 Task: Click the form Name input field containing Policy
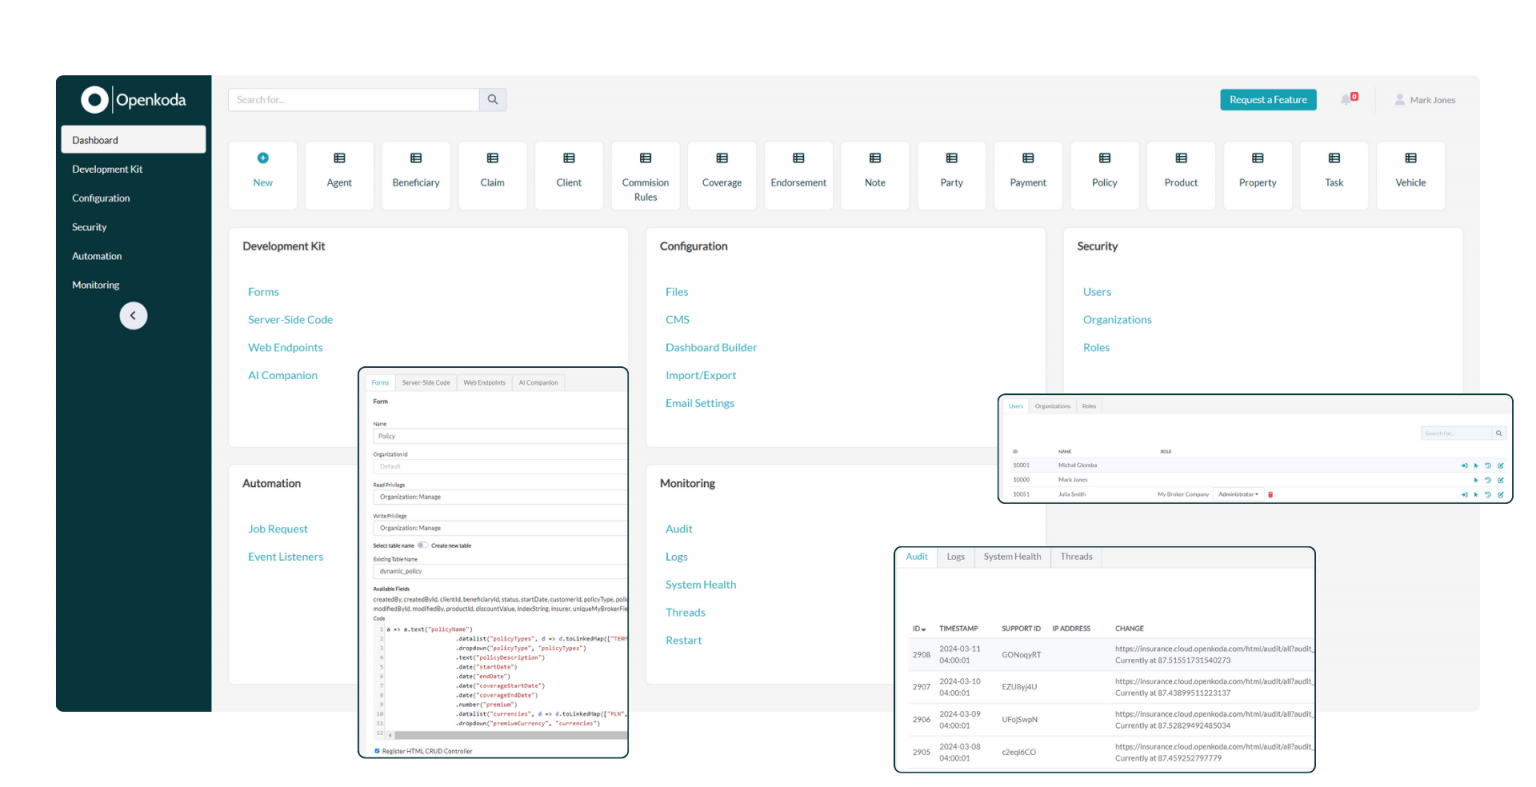[x=500, y=437]
